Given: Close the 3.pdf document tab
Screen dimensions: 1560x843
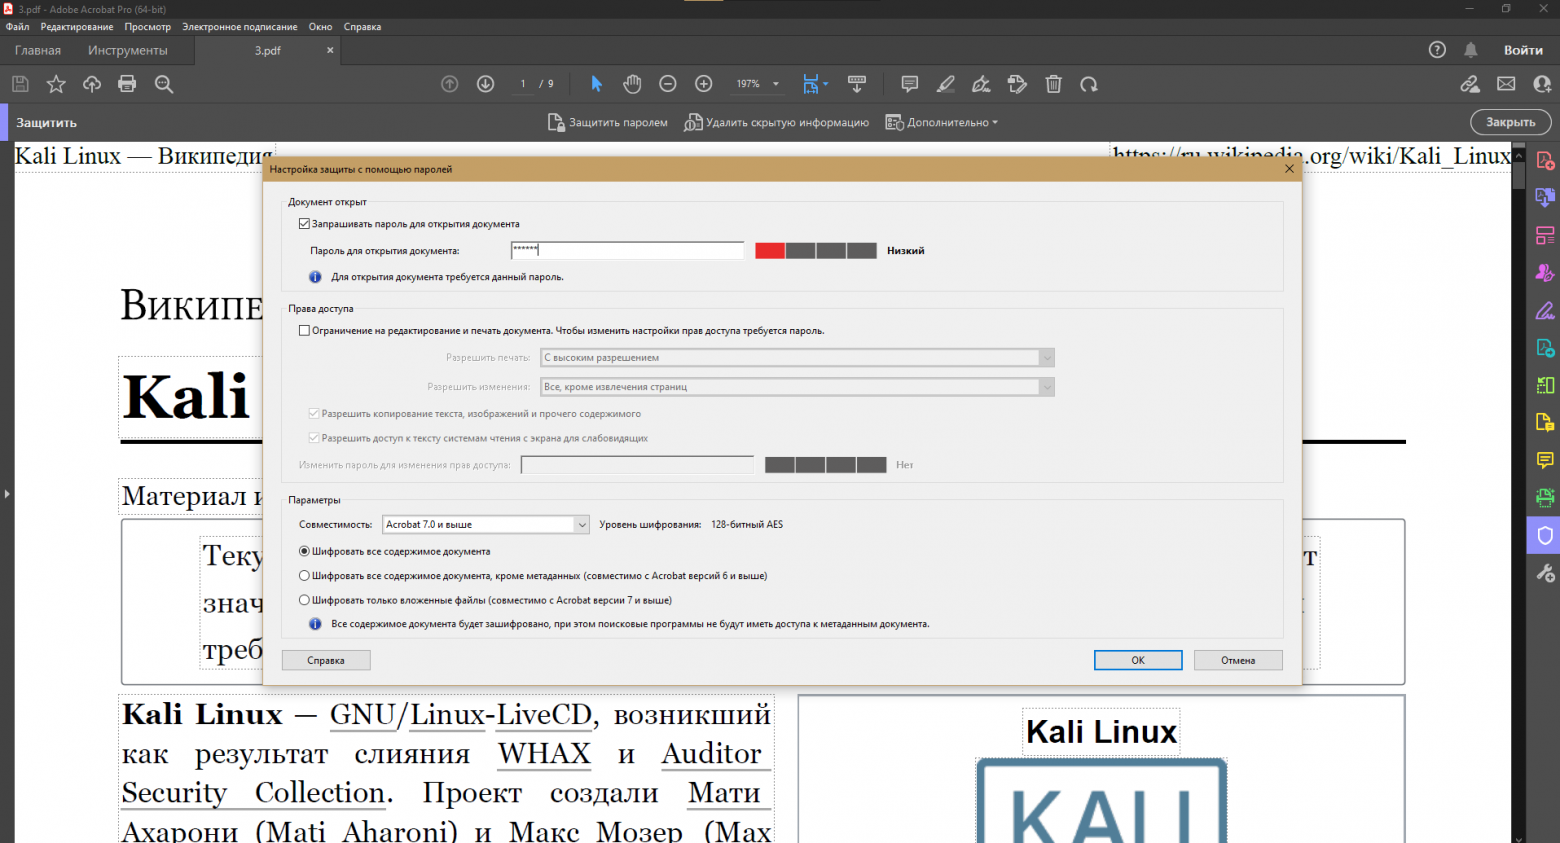Looking at the screenshot, I should point(330,50).
